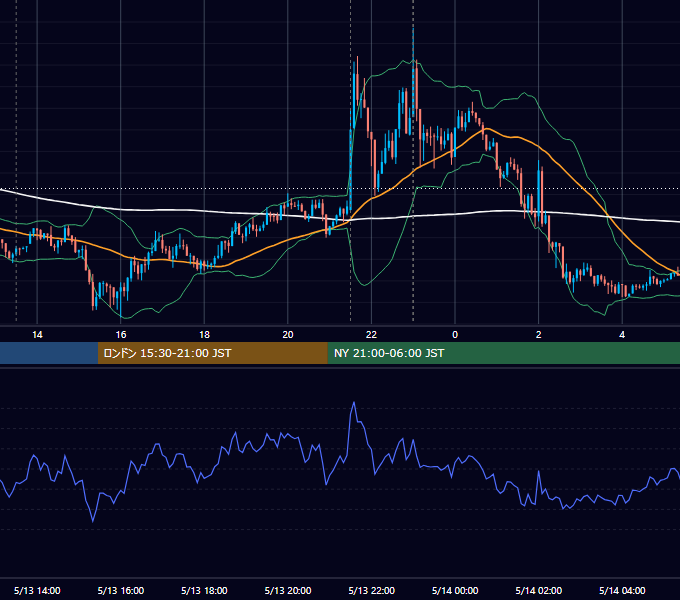Click the oscillator peak spike near 21:30

pyautogui.click(x=354, y=403)
